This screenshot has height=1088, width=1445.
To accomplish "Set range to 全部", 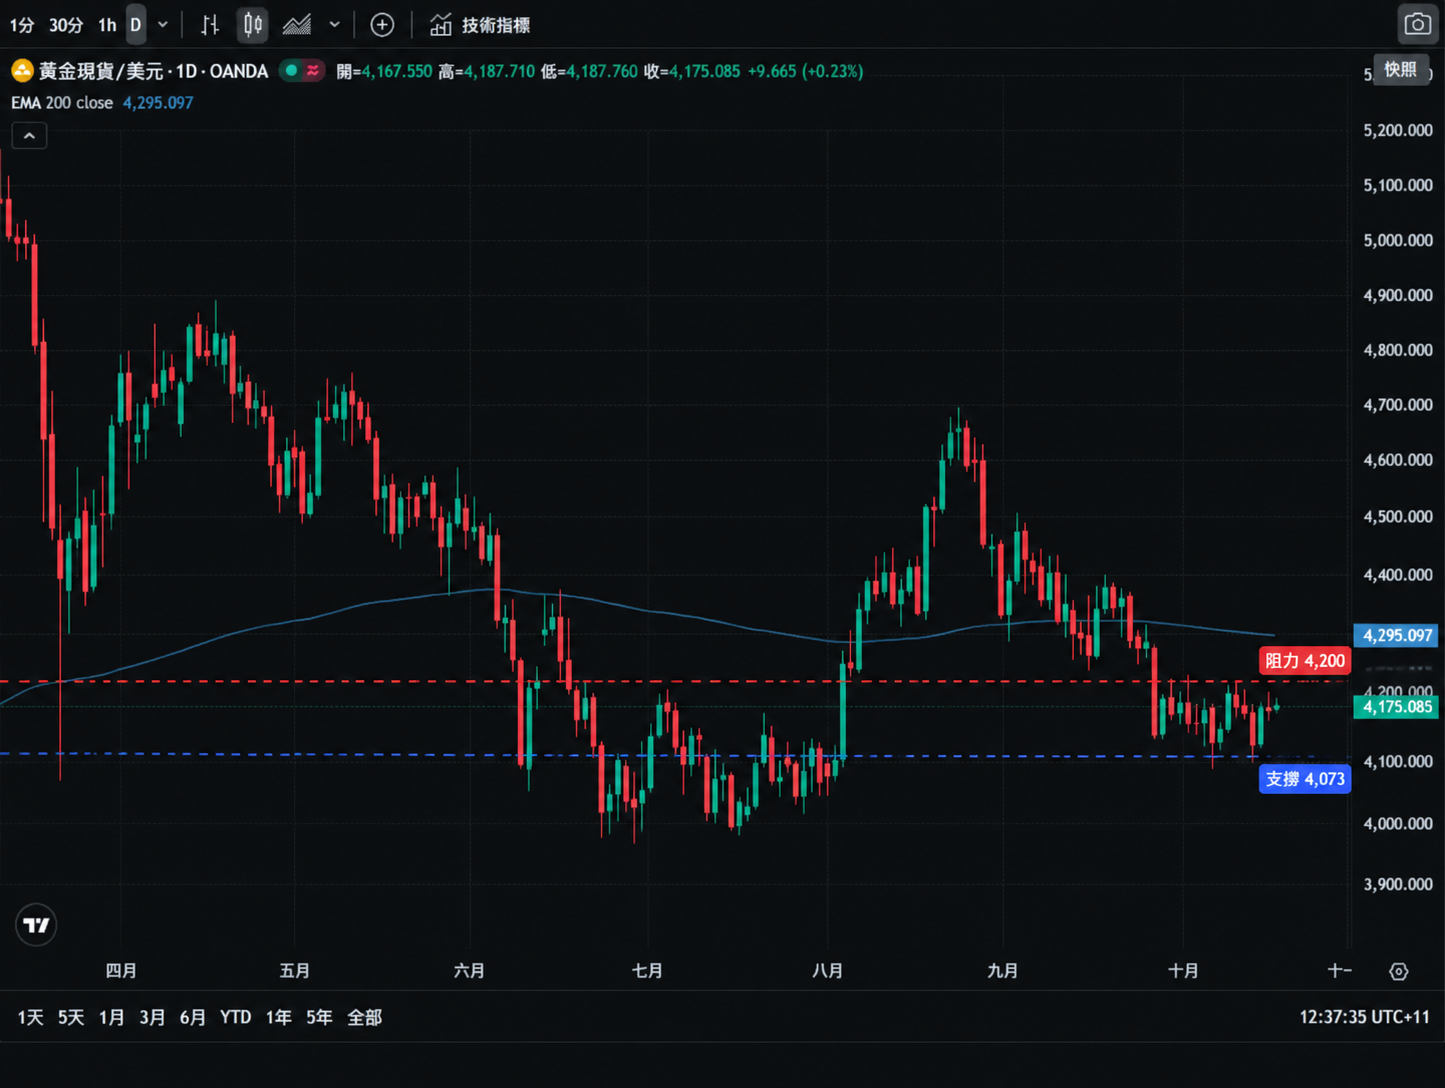I will click(x=365, y=1017).
